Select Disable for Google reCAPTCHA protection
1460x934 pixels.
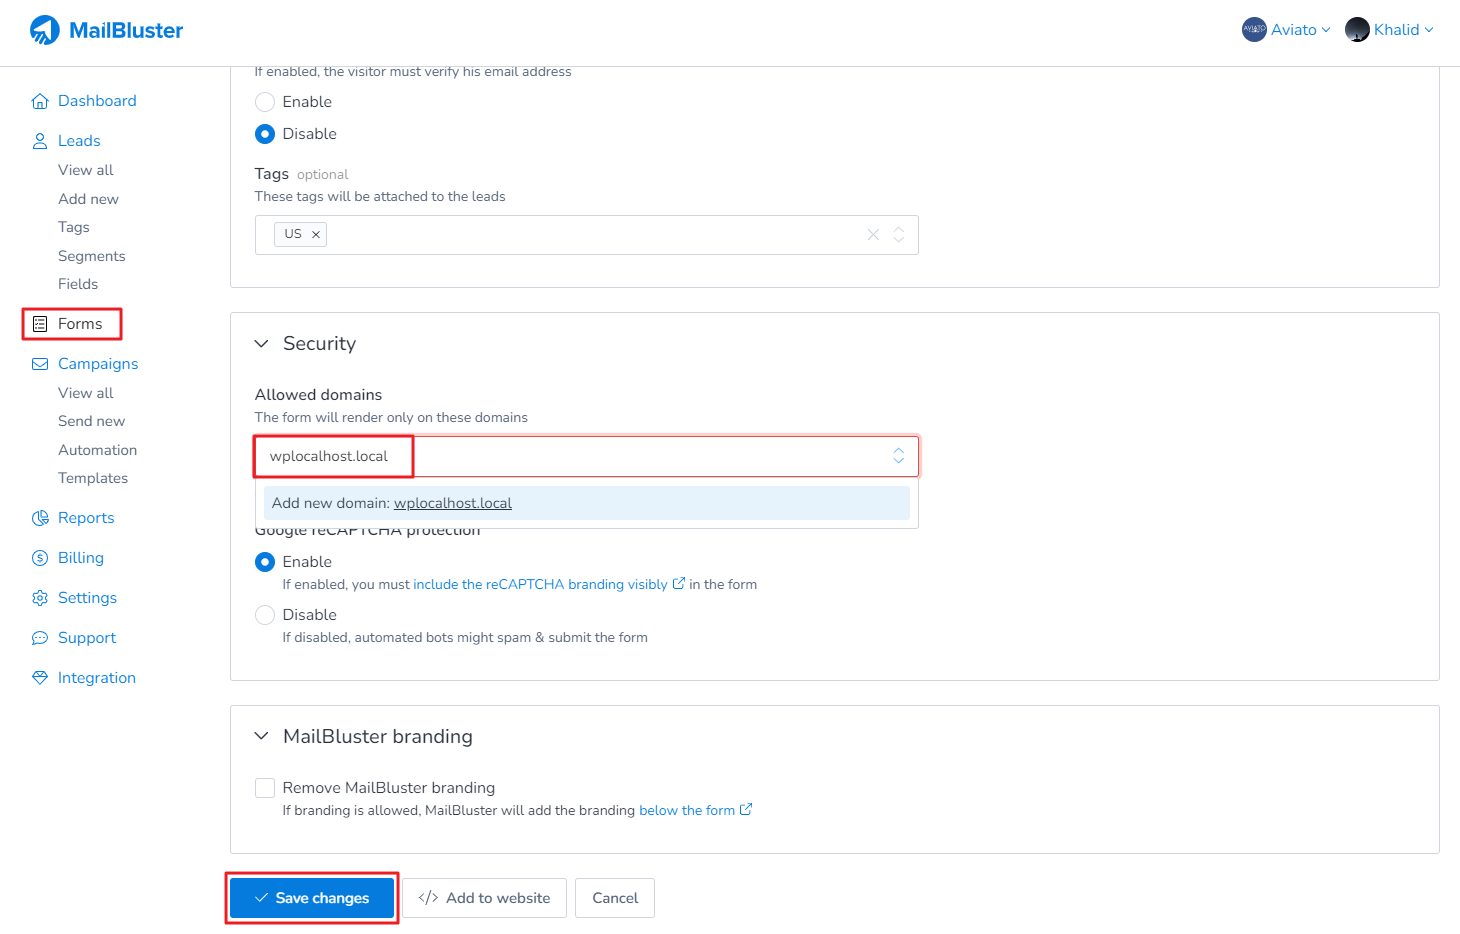click(265, 615)
